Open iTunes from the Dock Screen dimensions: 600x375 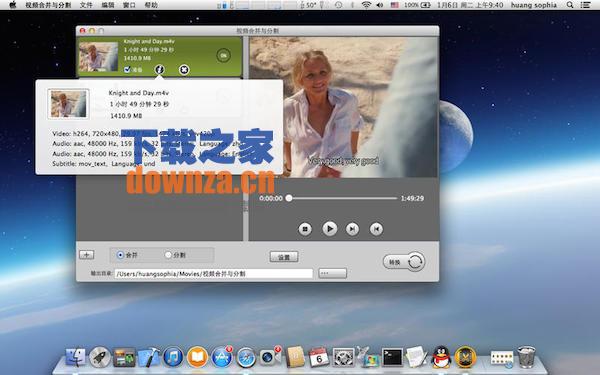(173, 357)
